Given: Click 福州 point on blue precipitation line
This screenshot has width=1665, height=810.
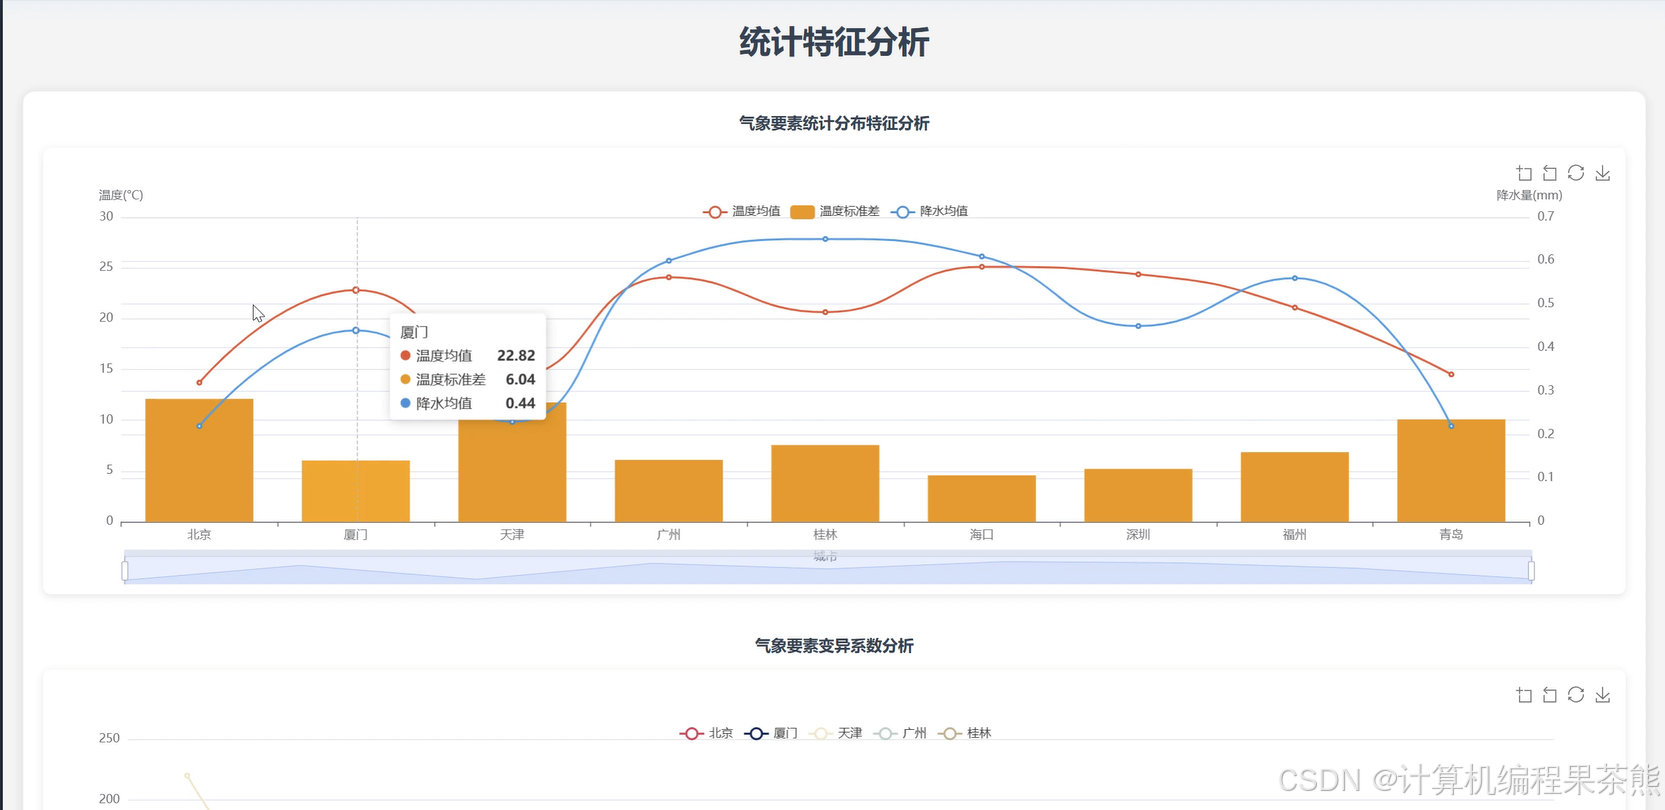Looking at the screenshot, I should [1295, 278].
